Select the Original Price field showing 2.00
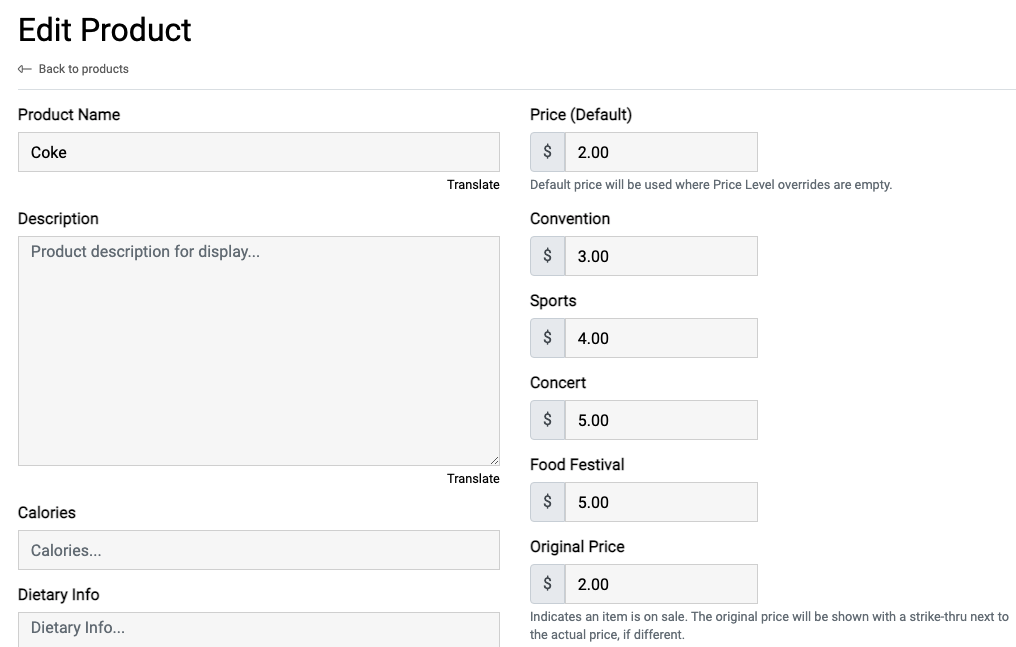The height and width of the screenshot is (647, 1016). click(x=660, y=583)
